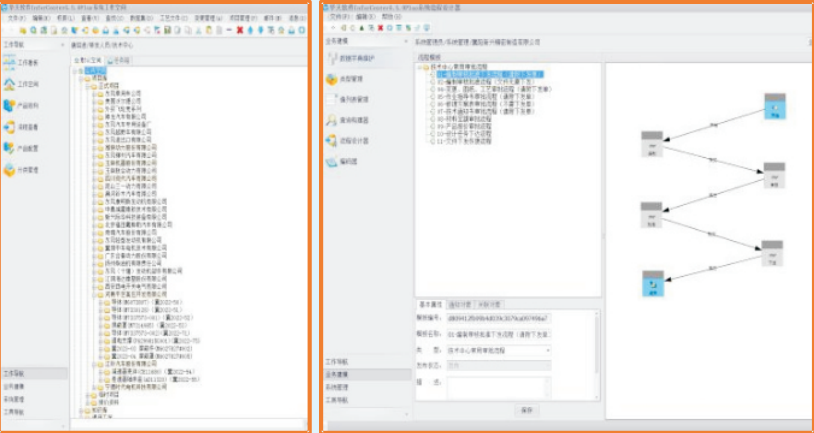Screen dimensions: 814x433
Task: Switch to the 基本属性 tab
Action: [430, 304]
